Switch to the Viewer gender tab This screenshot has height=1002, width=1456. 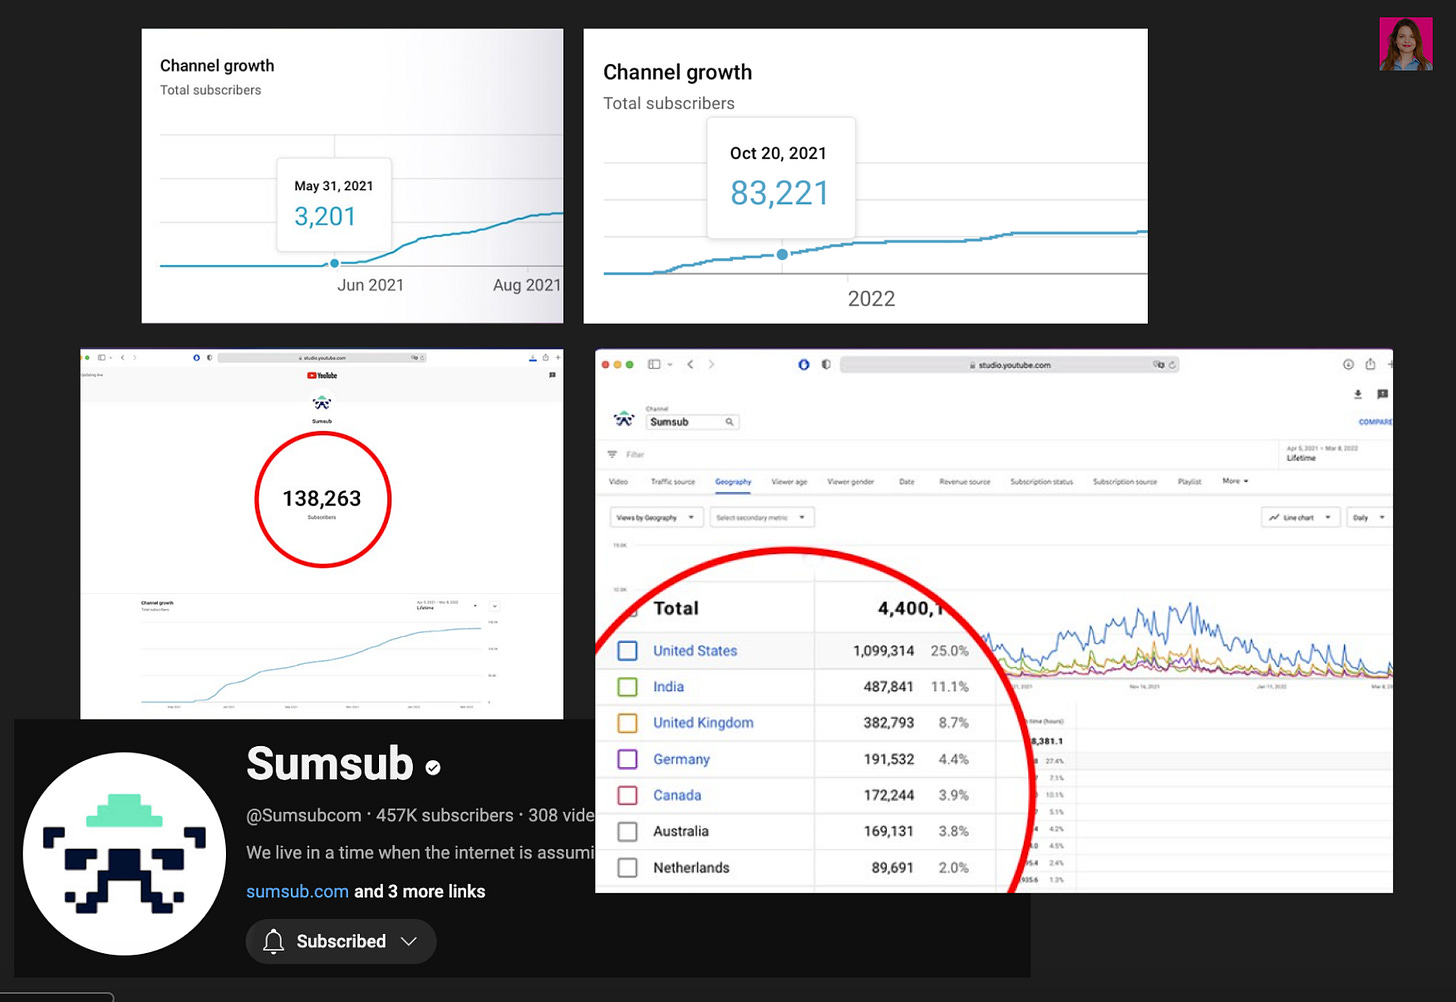coord(850,482)
